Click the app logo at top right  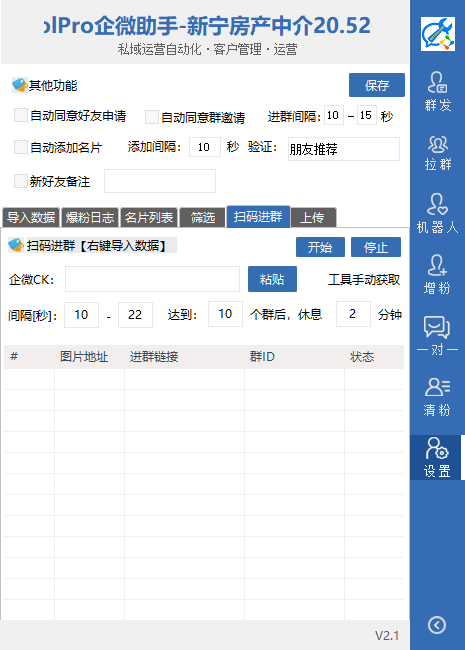(438, 34)
